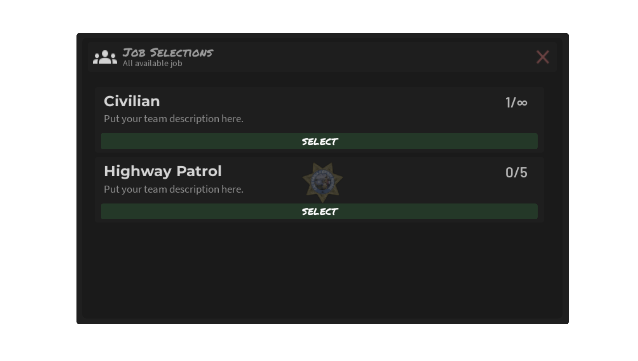Click the Highway Patrol description text
Screen dimensions: 638x361
pos(173,189)
